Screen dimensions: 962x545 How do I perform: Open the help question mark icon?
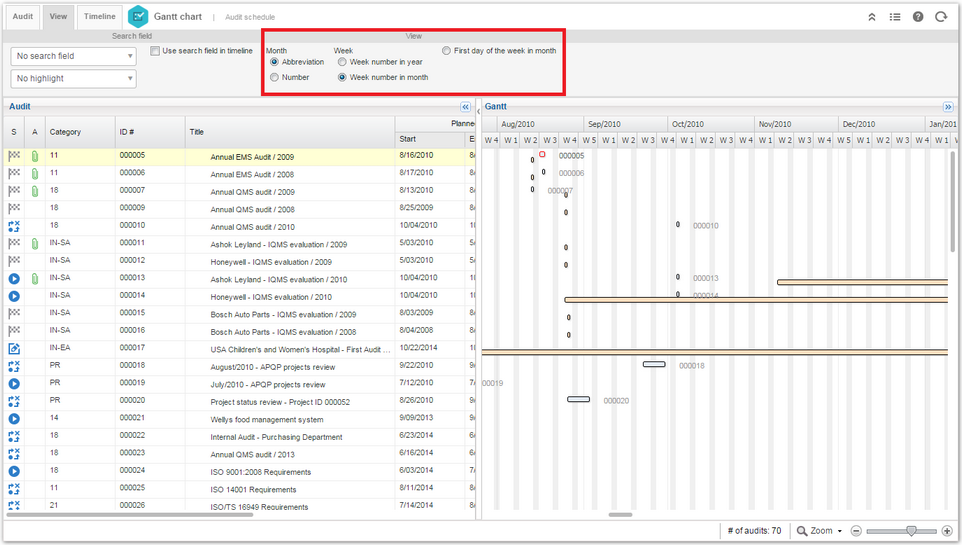coord(918,17)
